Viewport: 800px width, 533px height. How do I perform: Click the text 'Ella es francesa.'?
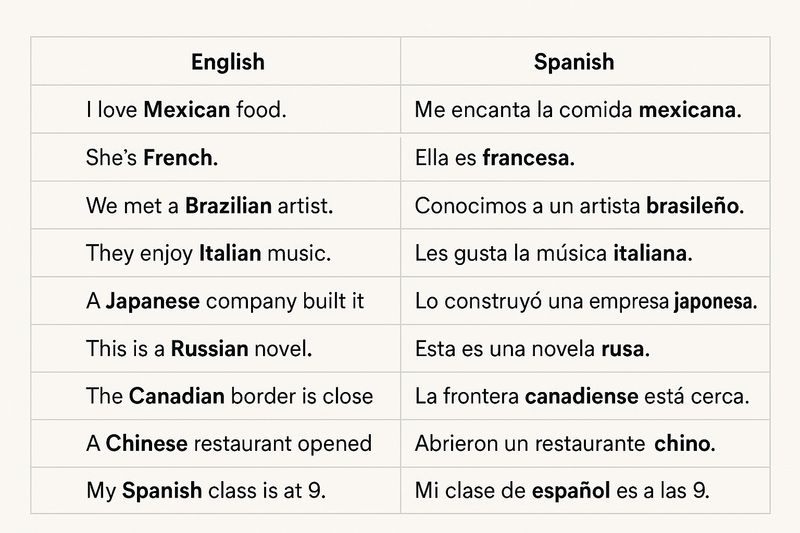pos(495,158)
